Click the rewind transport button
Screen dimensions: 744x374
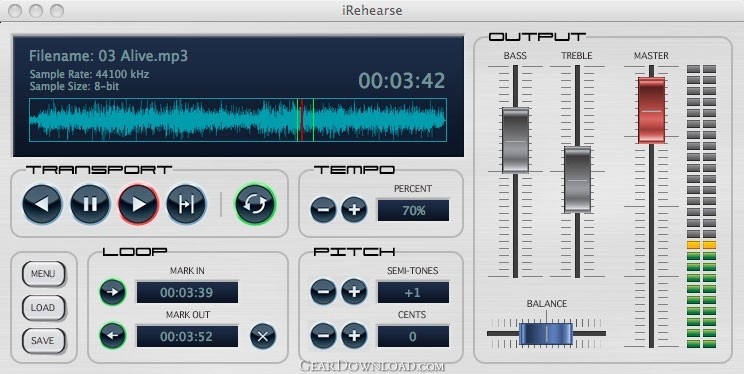coord(42,204)
